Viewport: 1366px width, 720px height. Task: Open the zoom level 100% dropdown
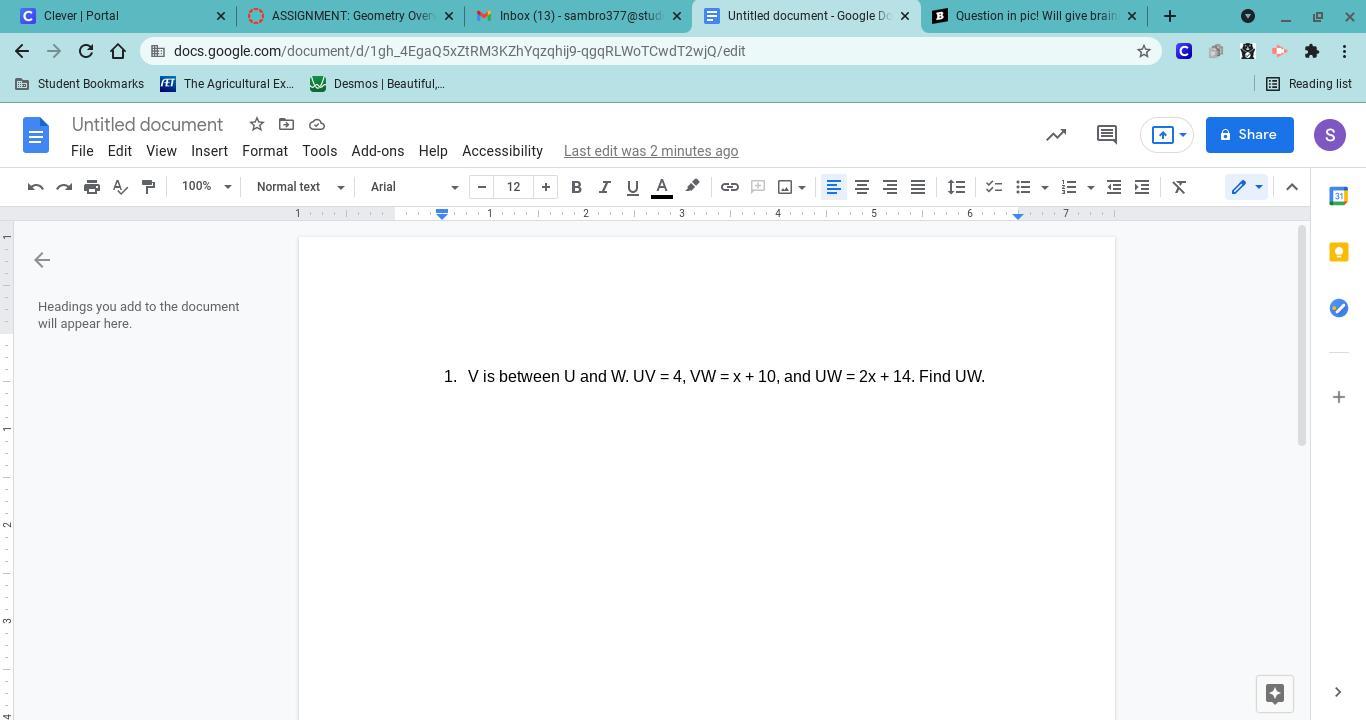click(205, 187)
